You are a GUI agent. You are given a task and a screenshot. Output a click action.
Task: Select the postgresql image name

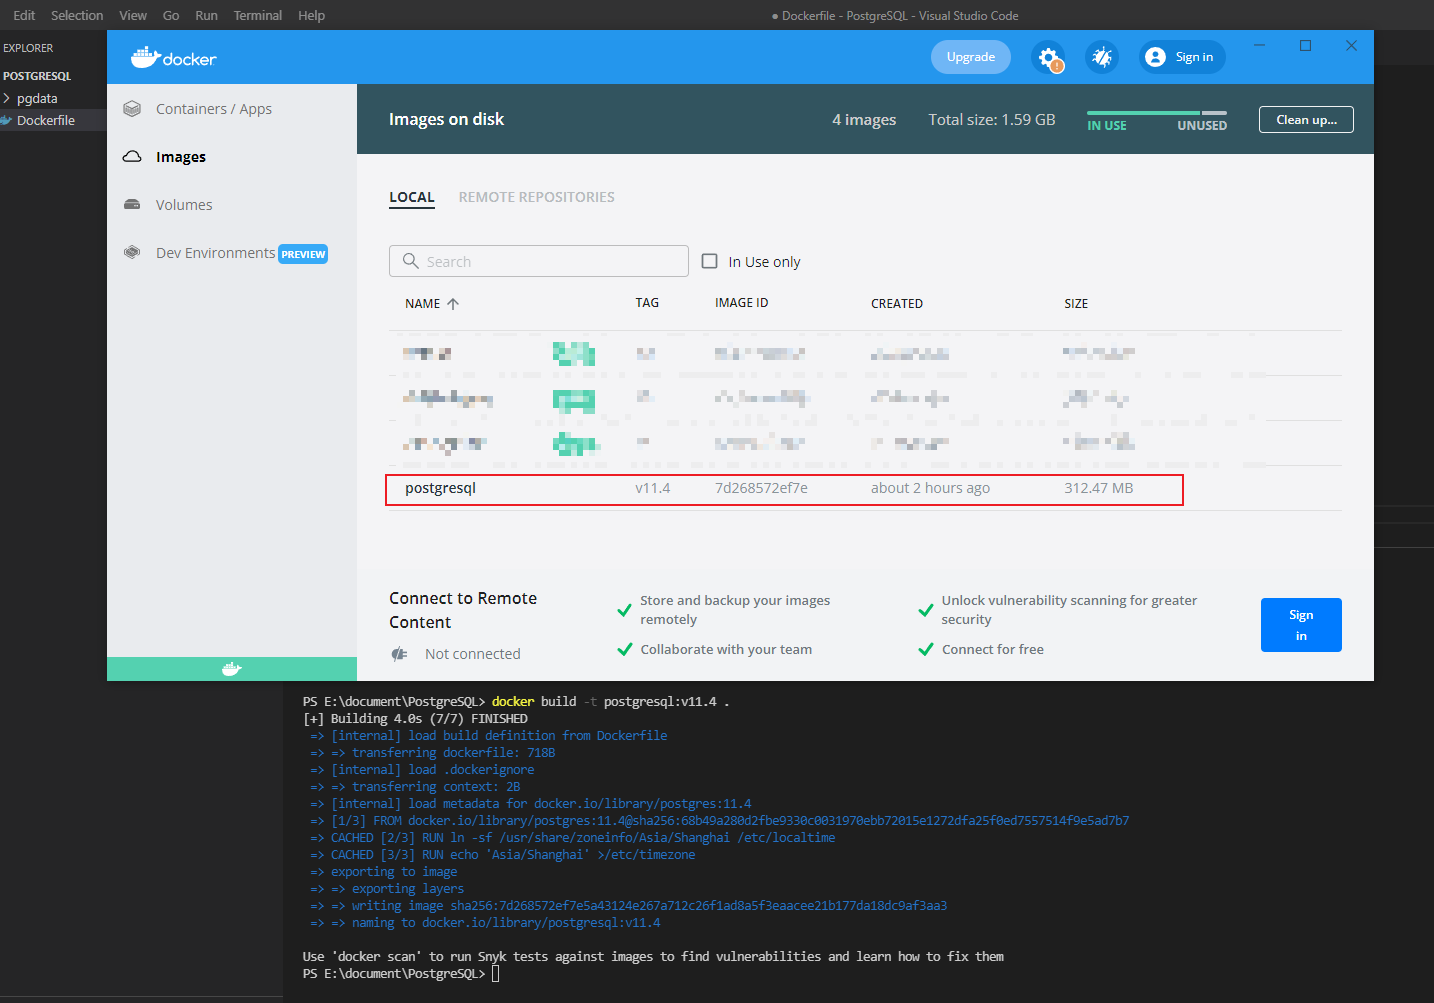coord(440,488)
